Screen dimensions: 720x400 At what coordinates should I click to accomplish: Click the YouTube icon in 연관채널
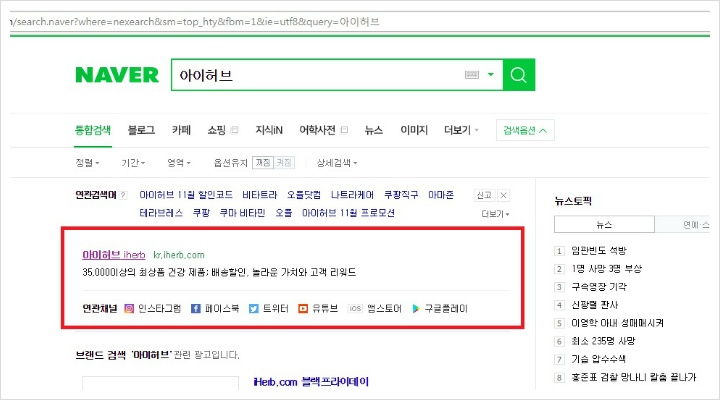[303, 309]
